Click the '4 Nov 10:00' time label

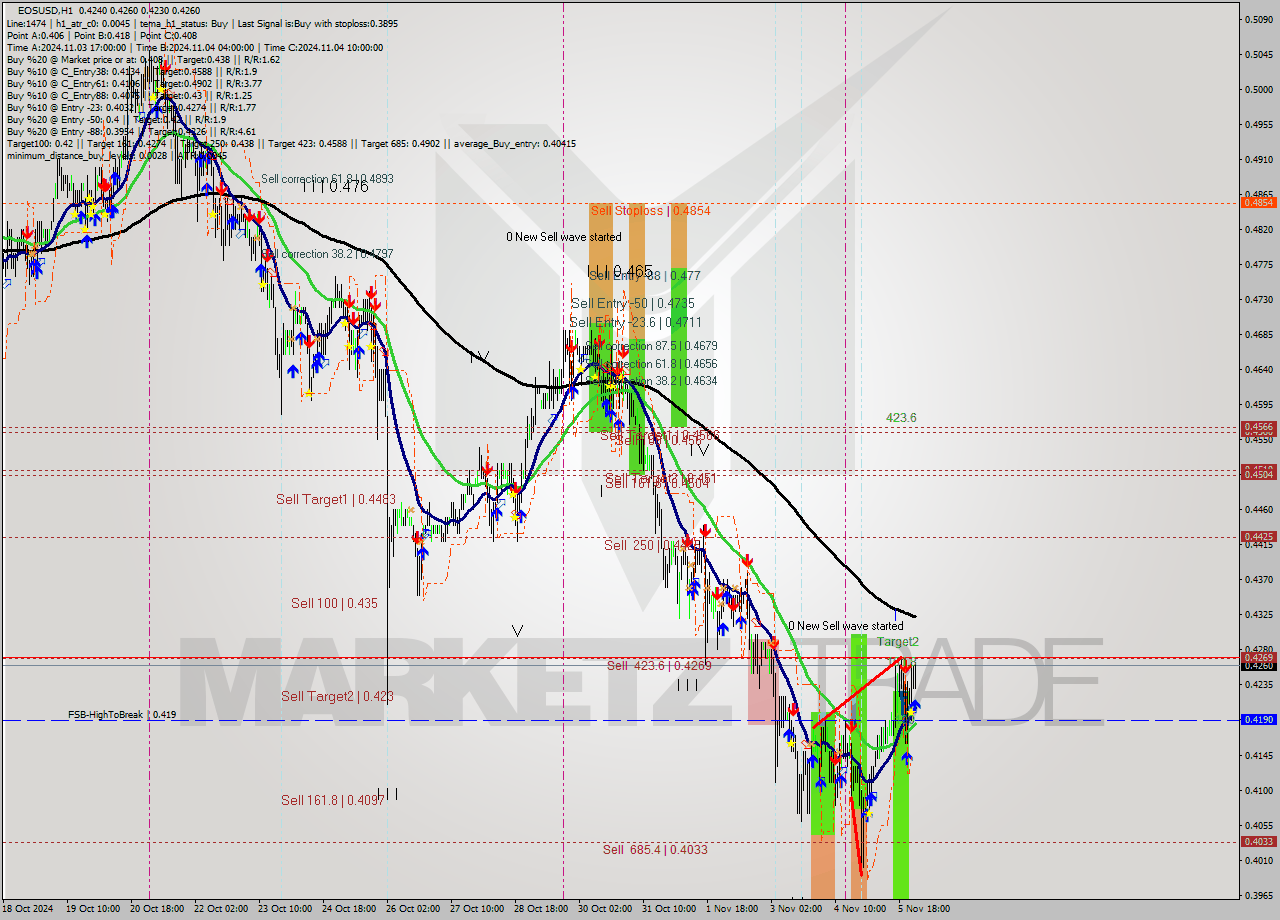coord(860,909)
